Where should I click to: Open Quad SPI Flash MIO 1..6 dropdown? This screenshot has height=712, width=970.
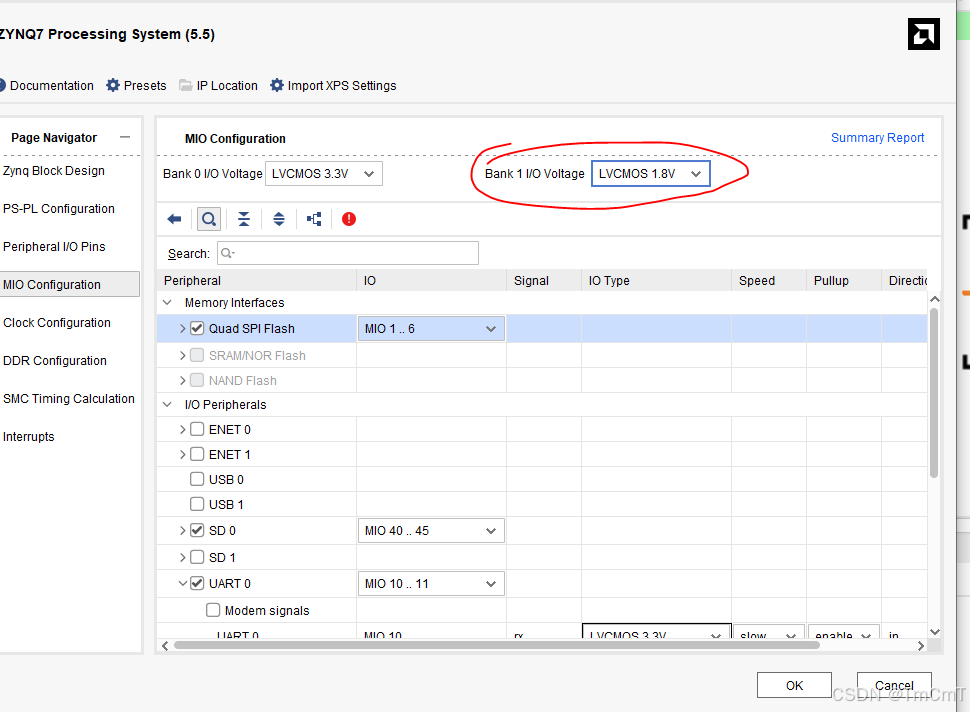431,328
